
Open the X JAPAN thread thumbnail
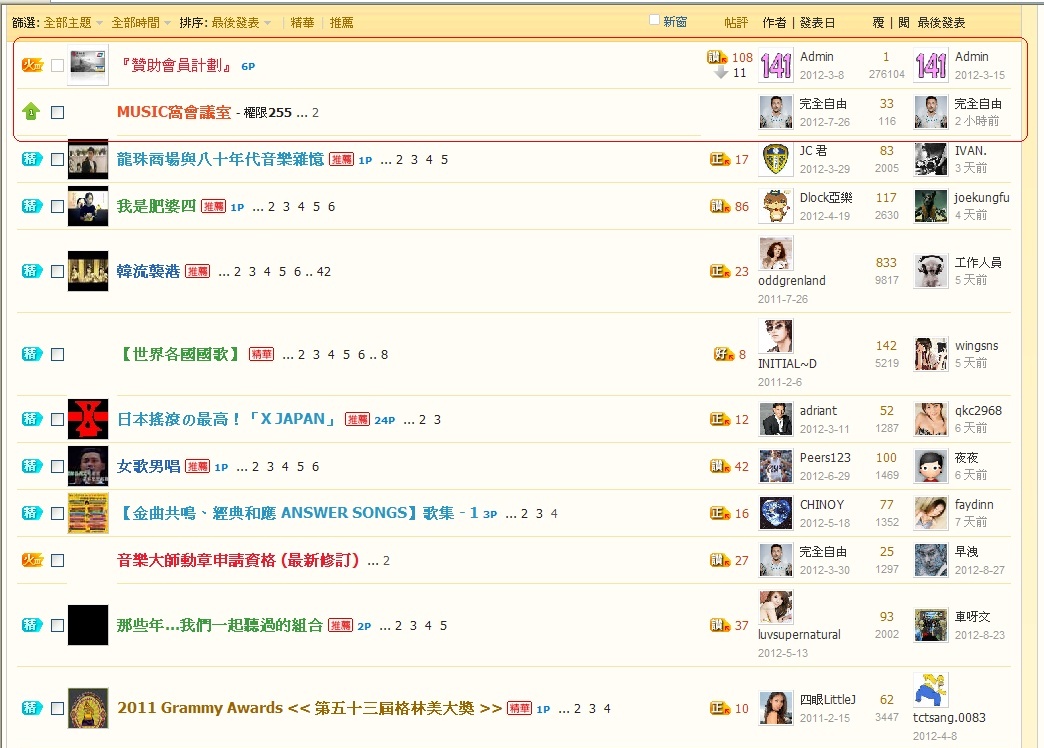[87, 419]
